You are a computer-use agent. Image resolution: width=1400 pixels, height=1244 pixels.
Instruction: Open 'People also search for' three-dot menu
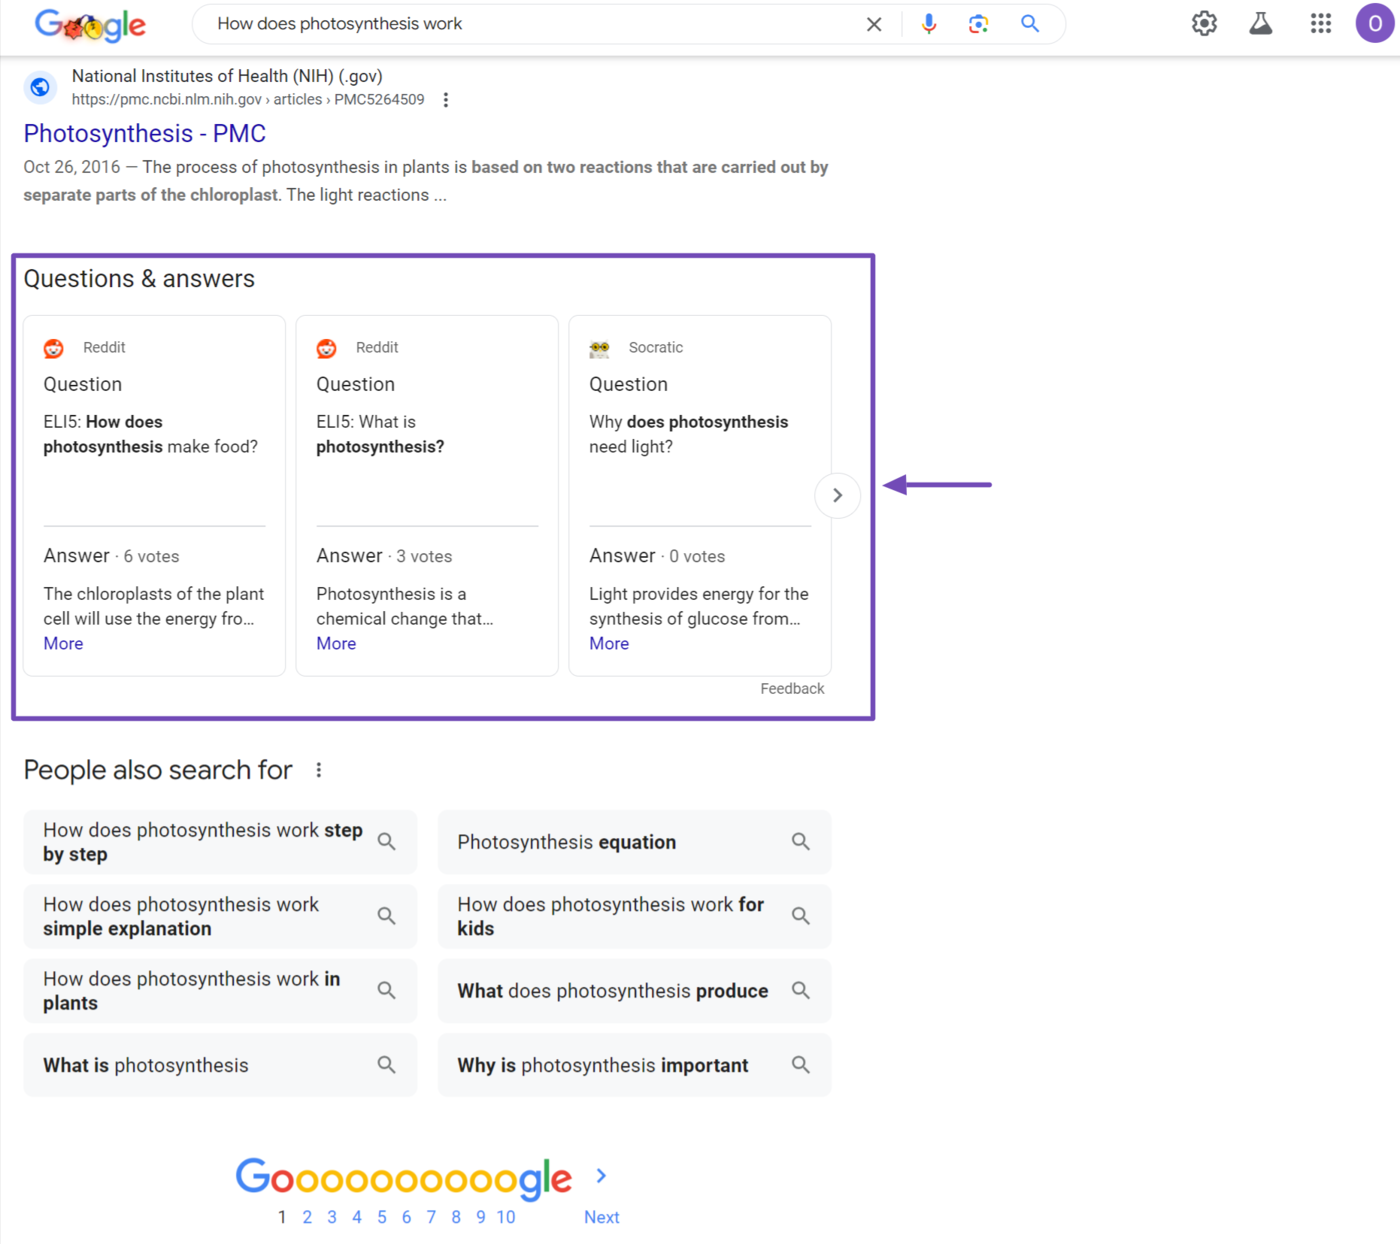point(319,770)
